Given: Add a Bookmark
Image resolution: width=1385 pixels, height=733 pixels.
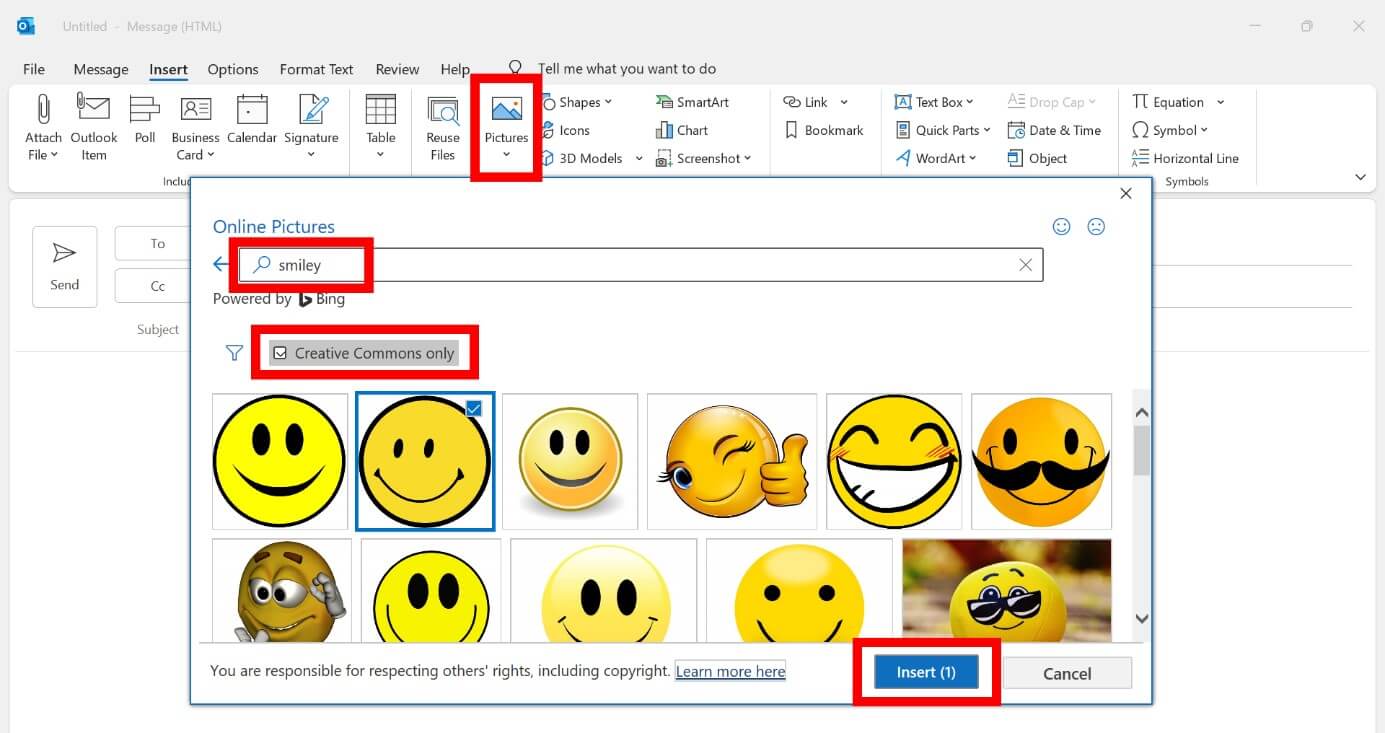Looking at the screenshot, I should (823, 129).
